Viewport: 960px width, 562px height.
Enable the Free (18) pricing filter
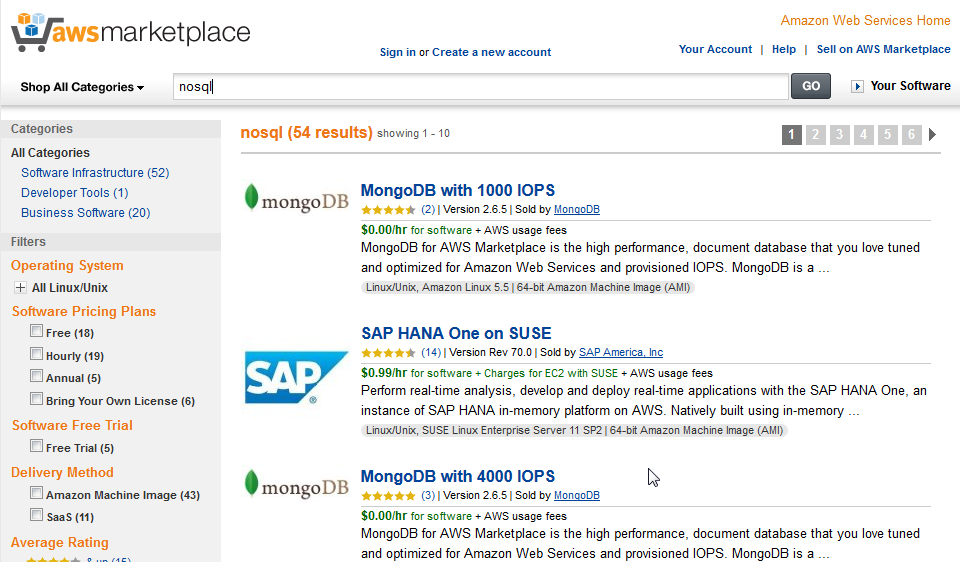click(36, 331)
